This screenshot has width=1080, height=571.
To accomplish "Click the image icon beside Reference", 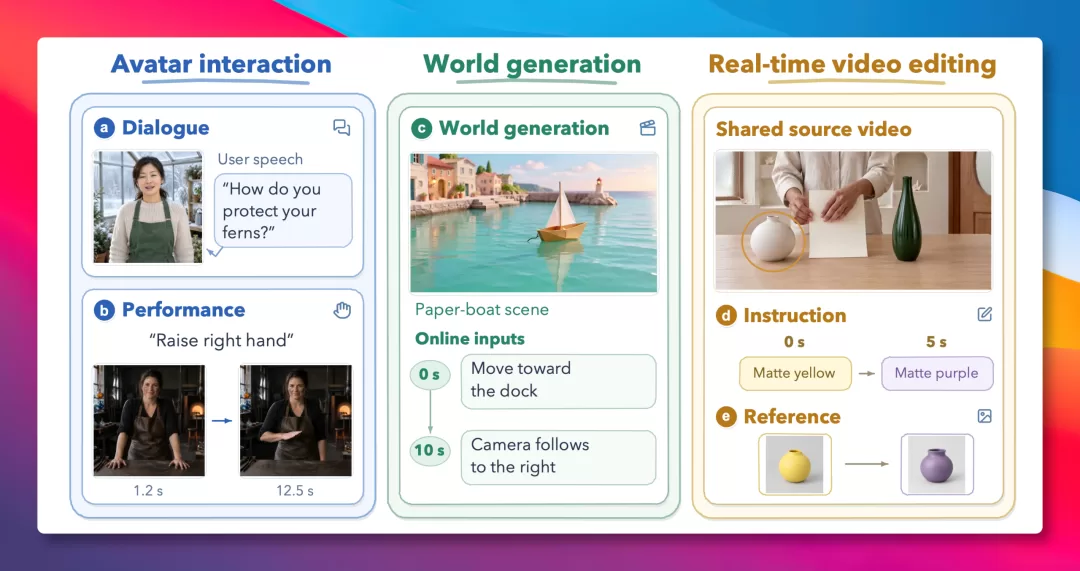I will point(985,416).
